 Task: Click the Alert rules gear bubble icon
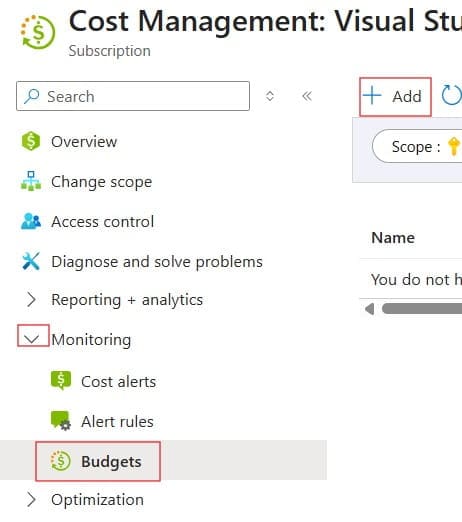pyautogui.click(x=61, y=421)
